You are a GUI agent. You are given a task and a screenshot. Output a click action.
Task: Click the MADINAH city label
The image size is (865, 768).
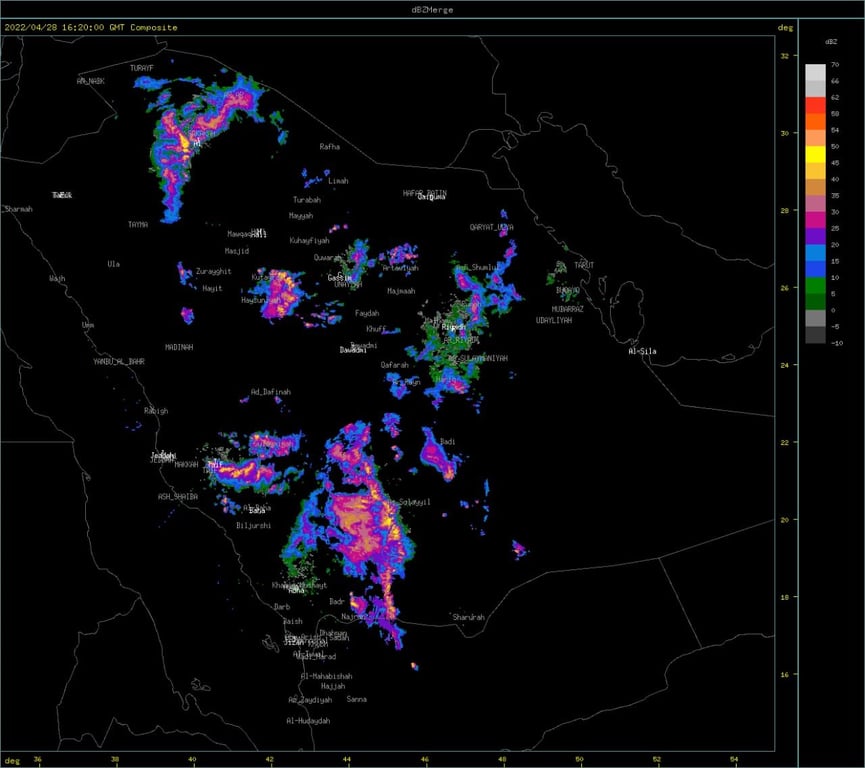179,347
